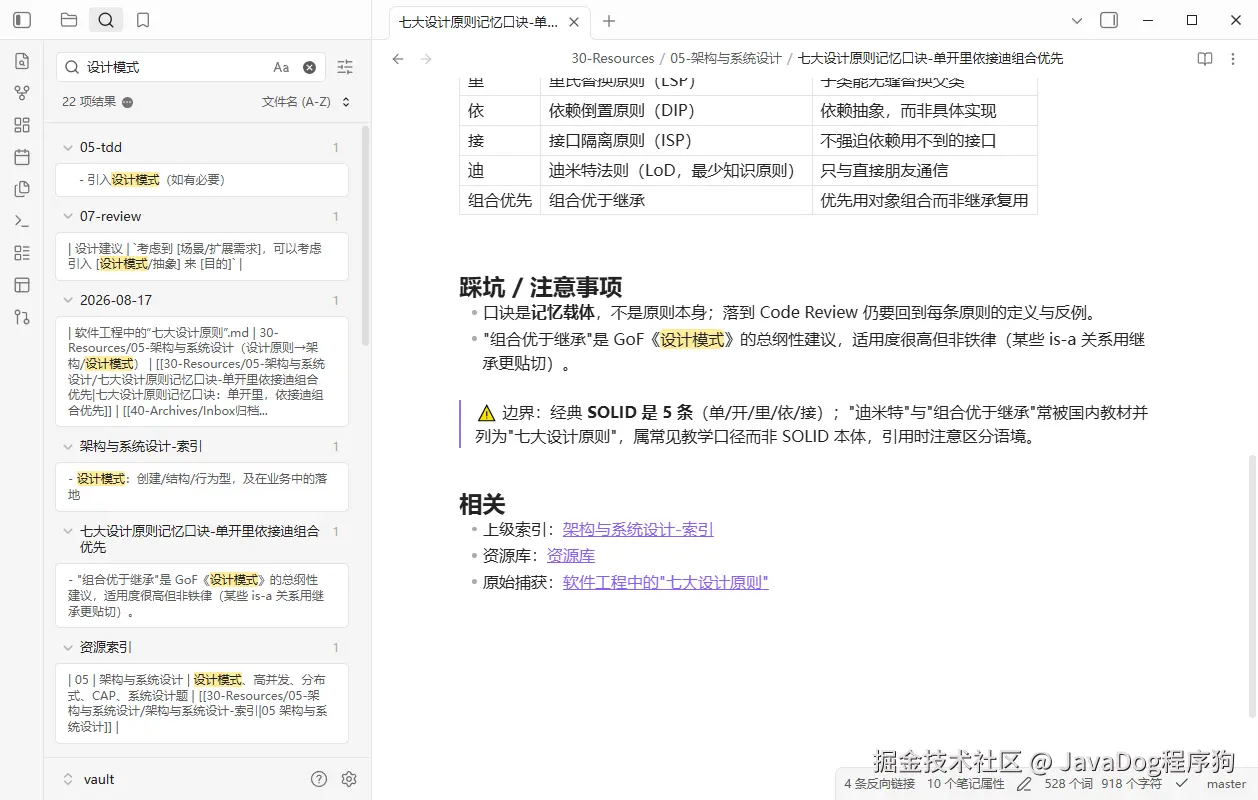Click the 接口隔离原则（ISP） table cell
Viewport: 1258px width, 800px height.
click(x=676, y=141)
